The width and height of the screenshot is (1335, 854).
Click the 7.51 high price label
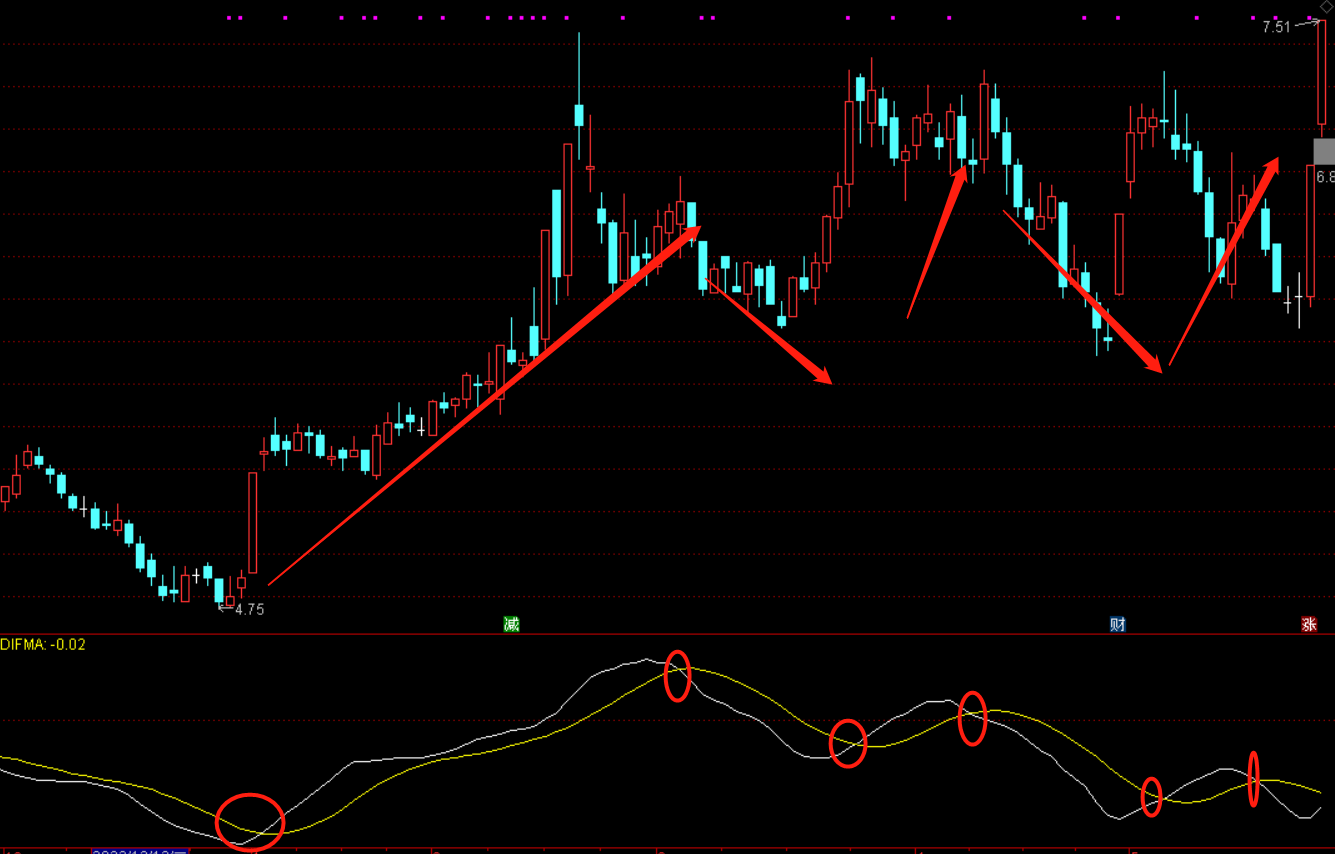(x=1276, y=28)
